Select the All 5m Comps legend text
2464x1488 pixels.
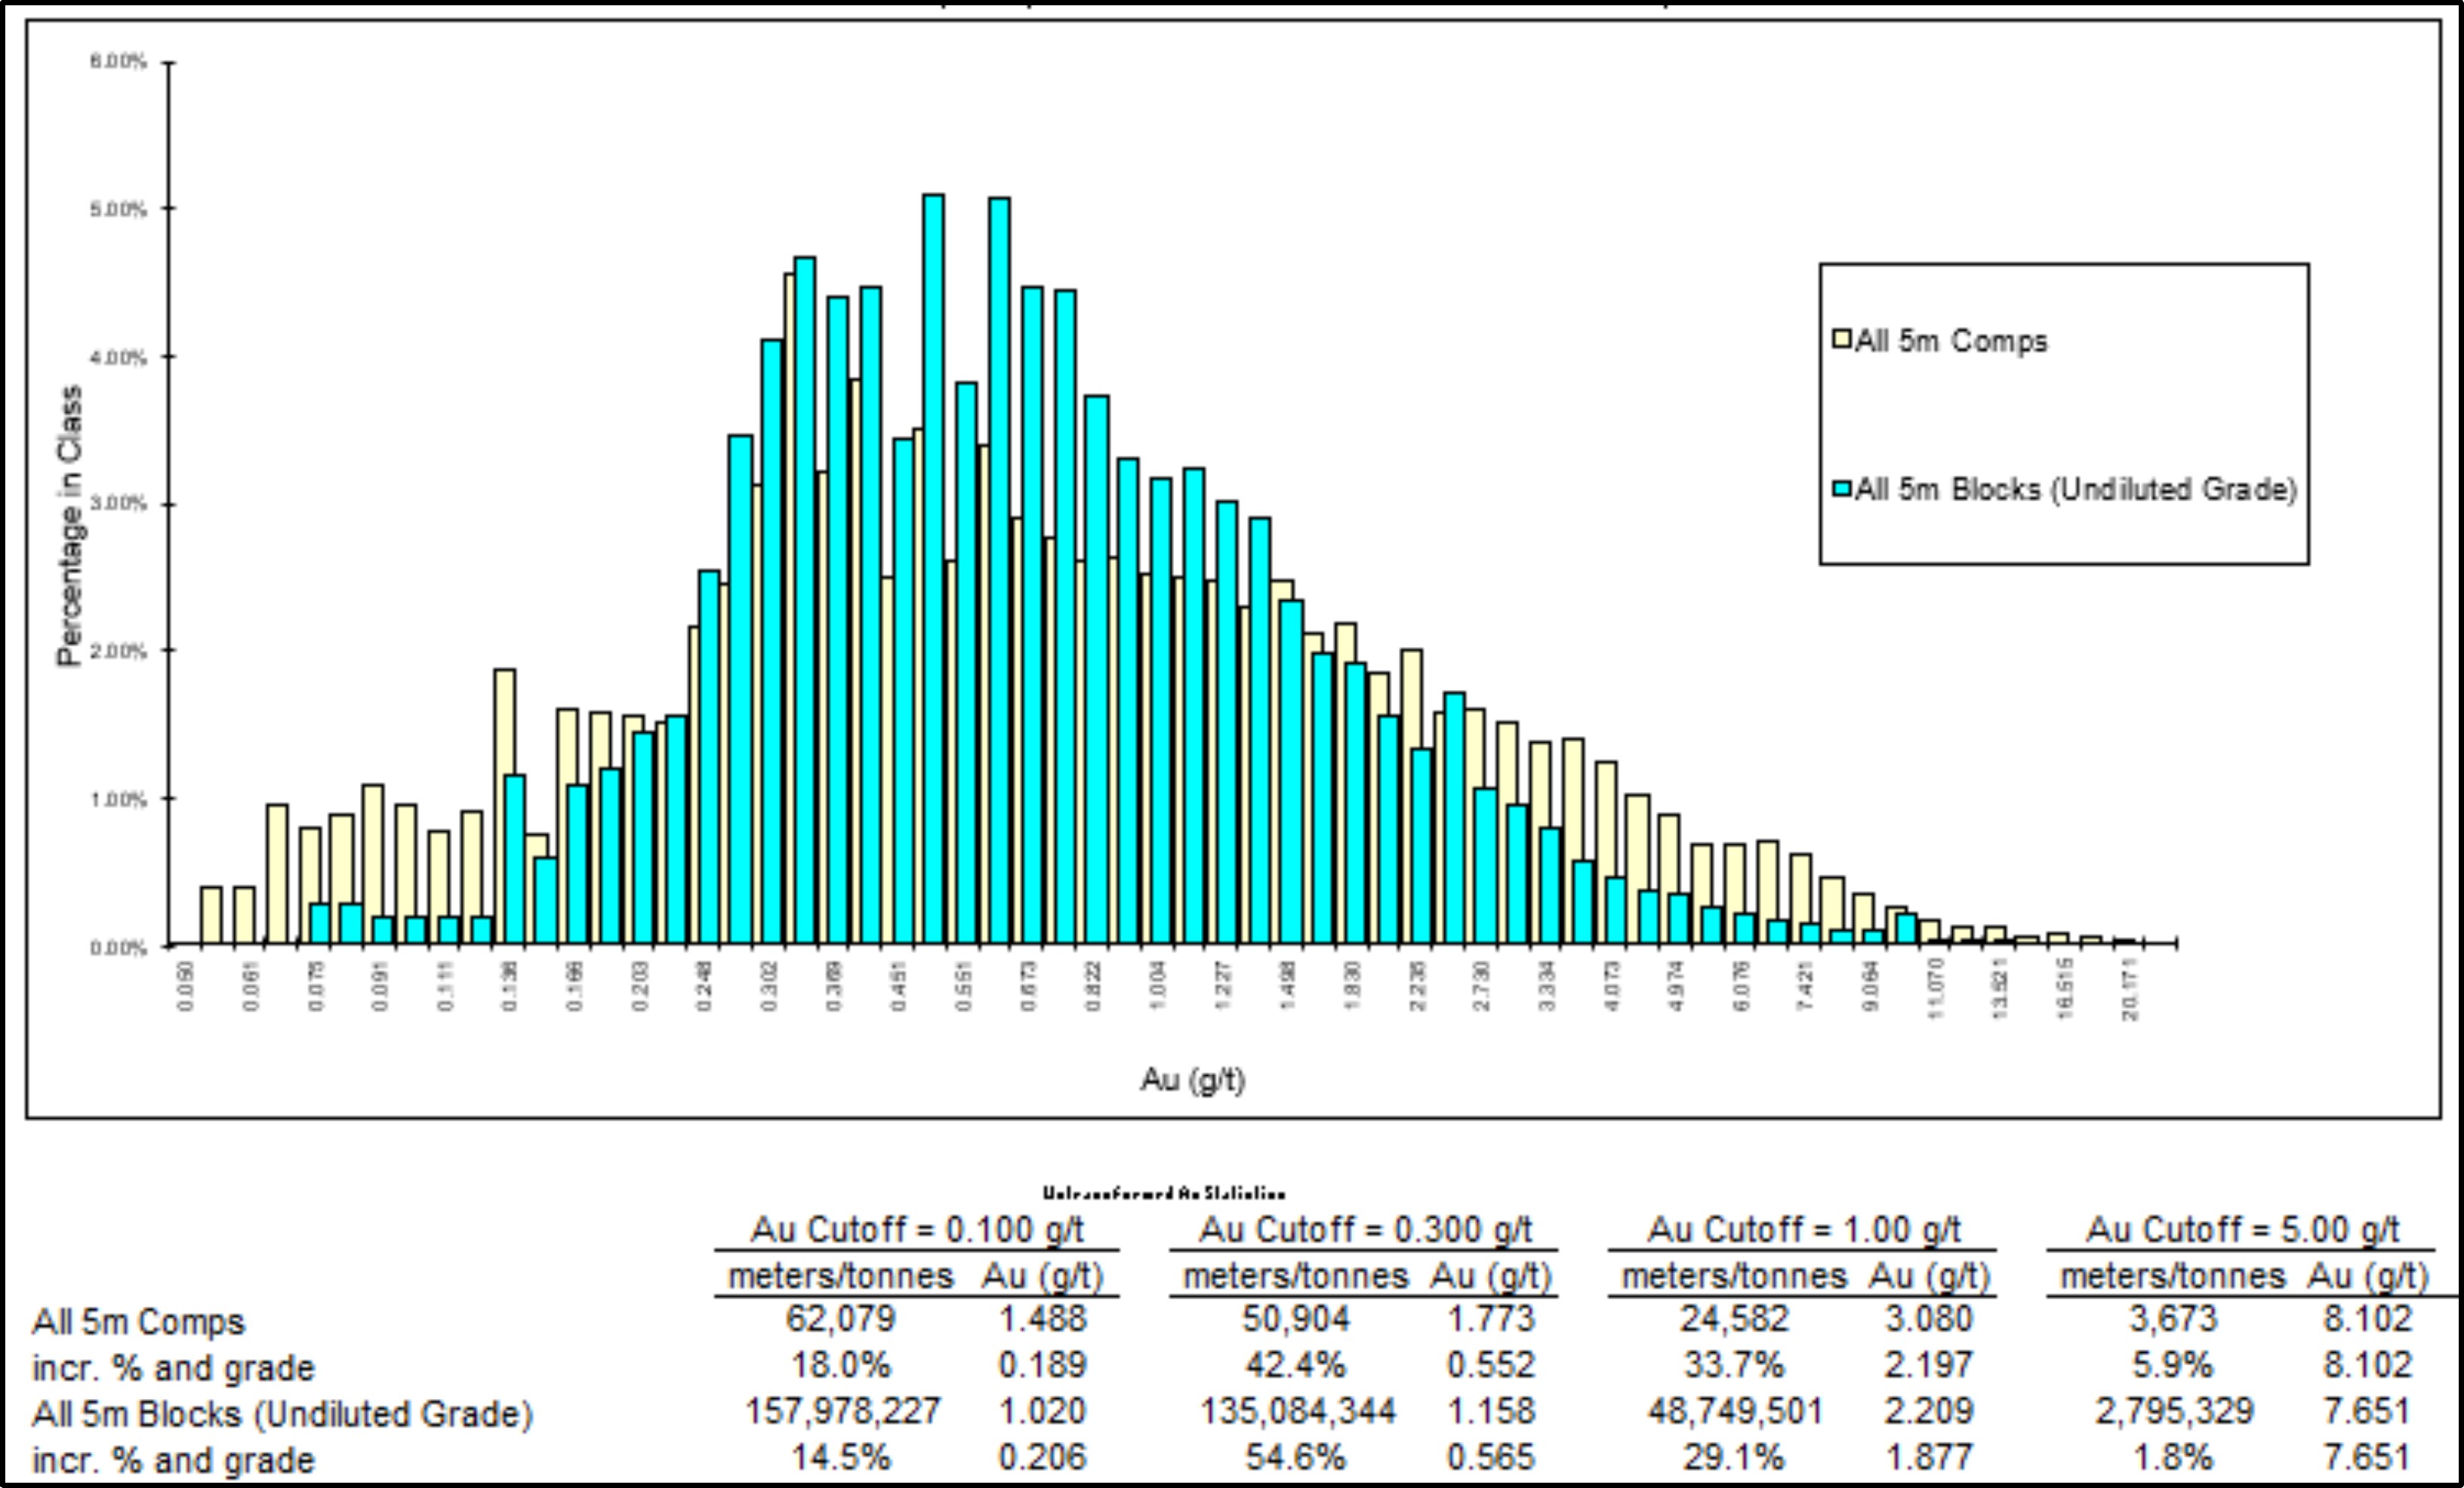(x=1951, y=341)
